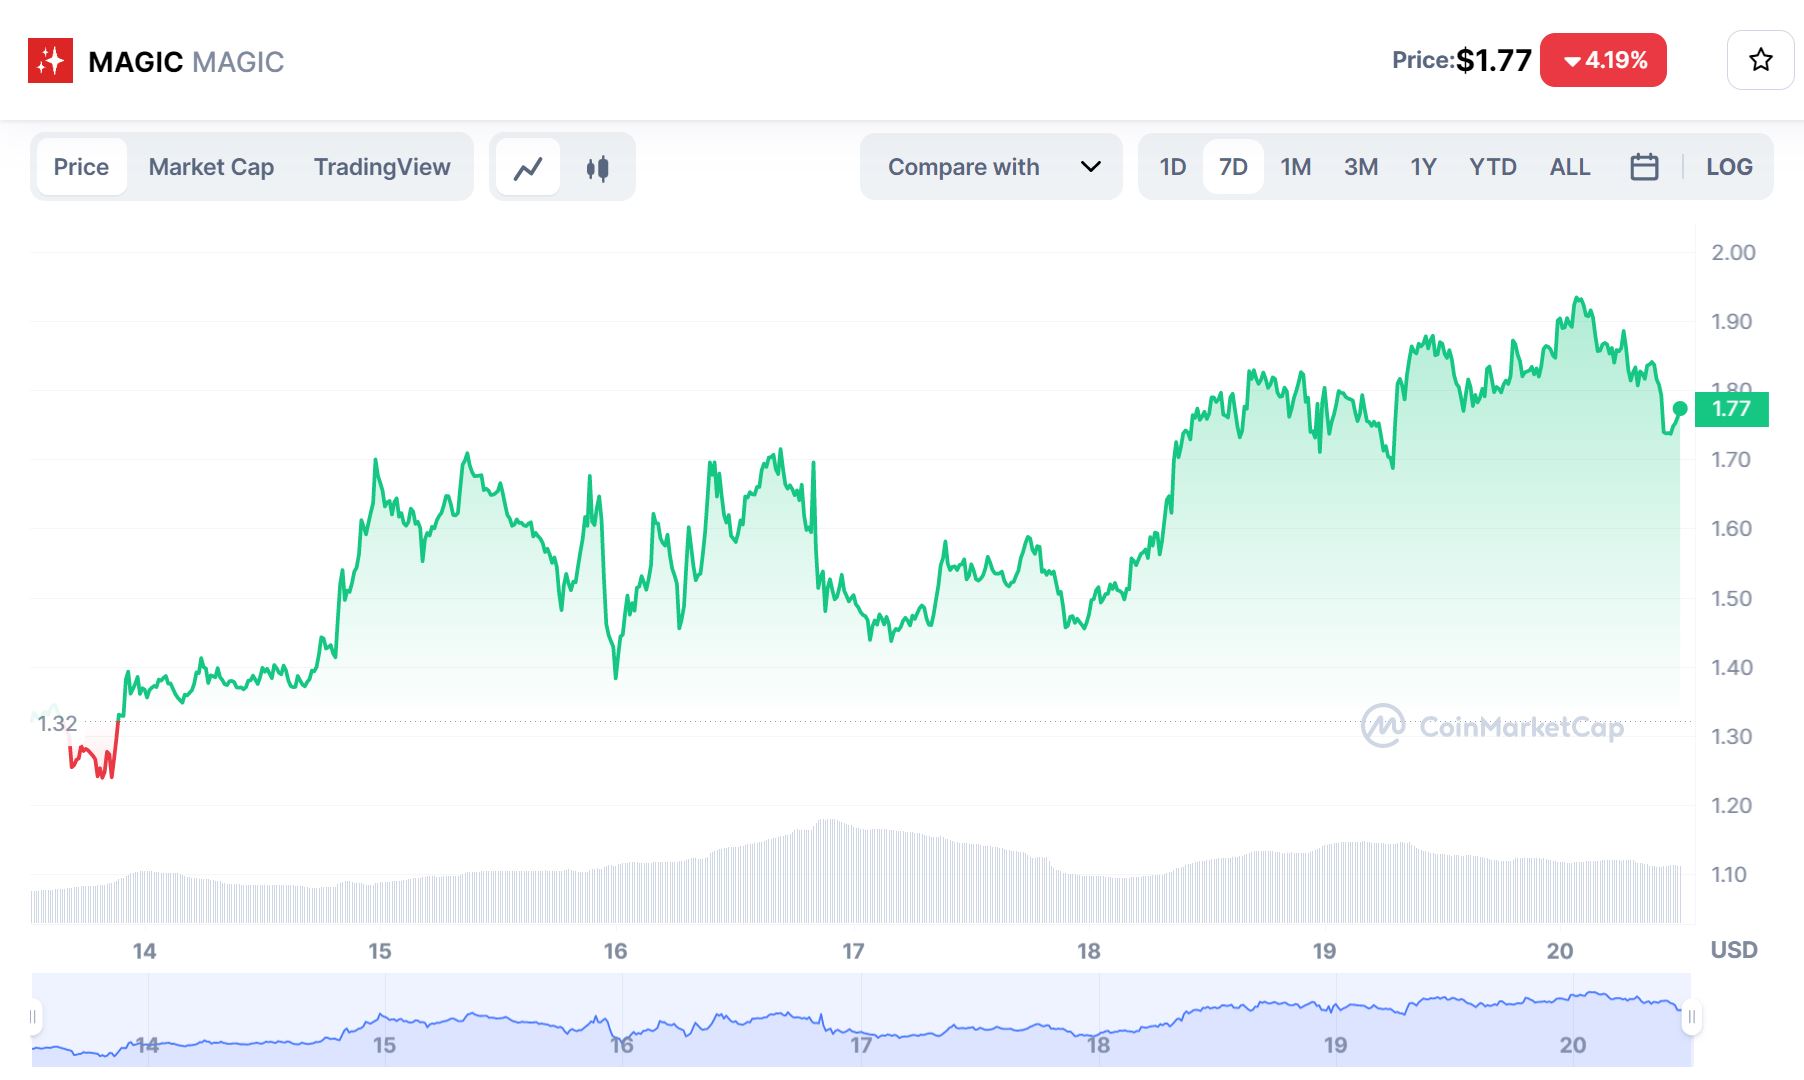Select the Market Cap tab
Image resolution: width=1804 pixels, height=1080 pixels.
tap(211, 167)
